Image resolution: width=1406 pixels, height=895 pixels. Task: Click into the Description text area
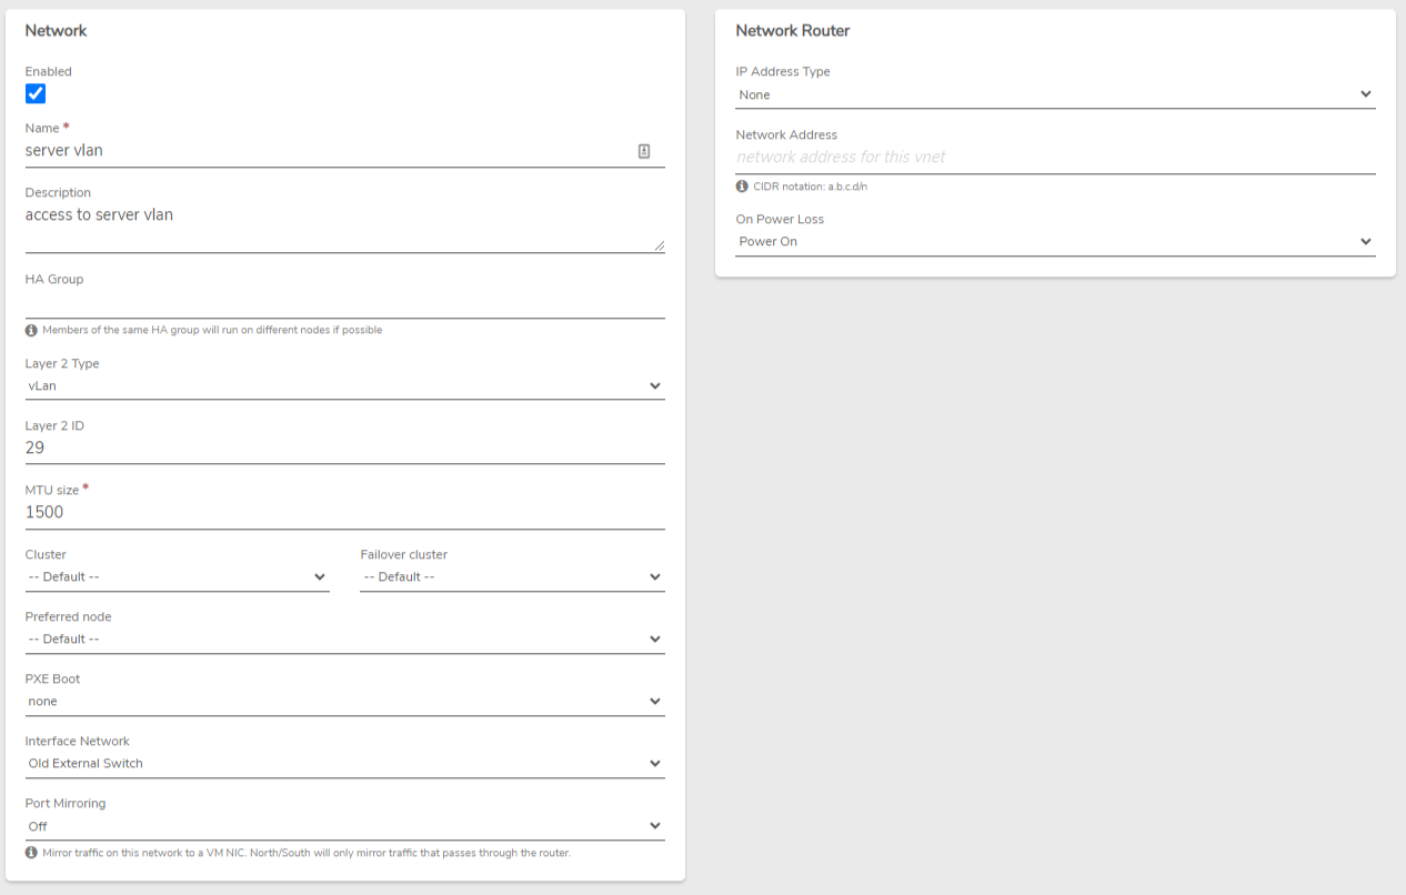point(345,227)
